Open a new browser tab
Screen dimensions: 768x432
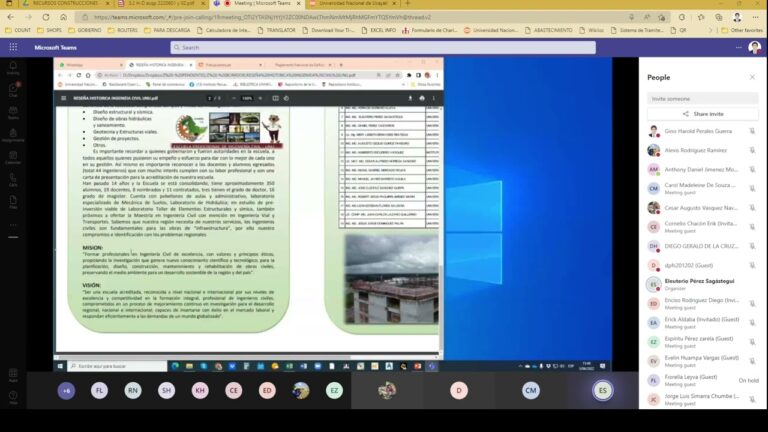click(408, 3)
